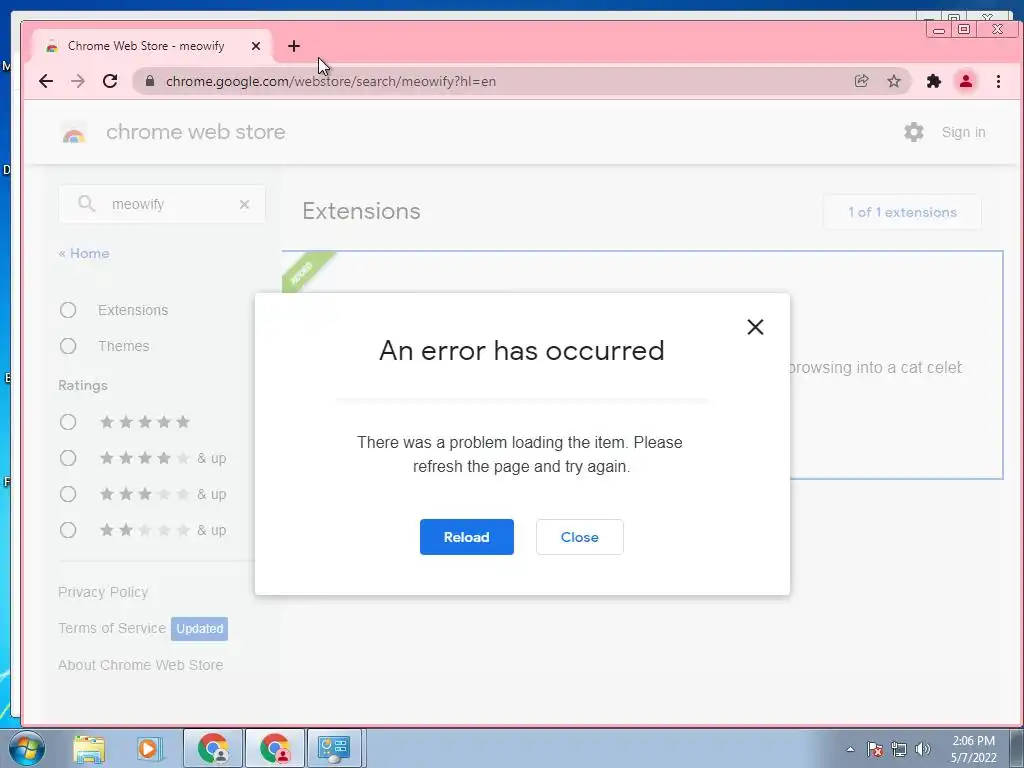Click the search magnifier icon

pyautogui.click(x=86, y=204)
